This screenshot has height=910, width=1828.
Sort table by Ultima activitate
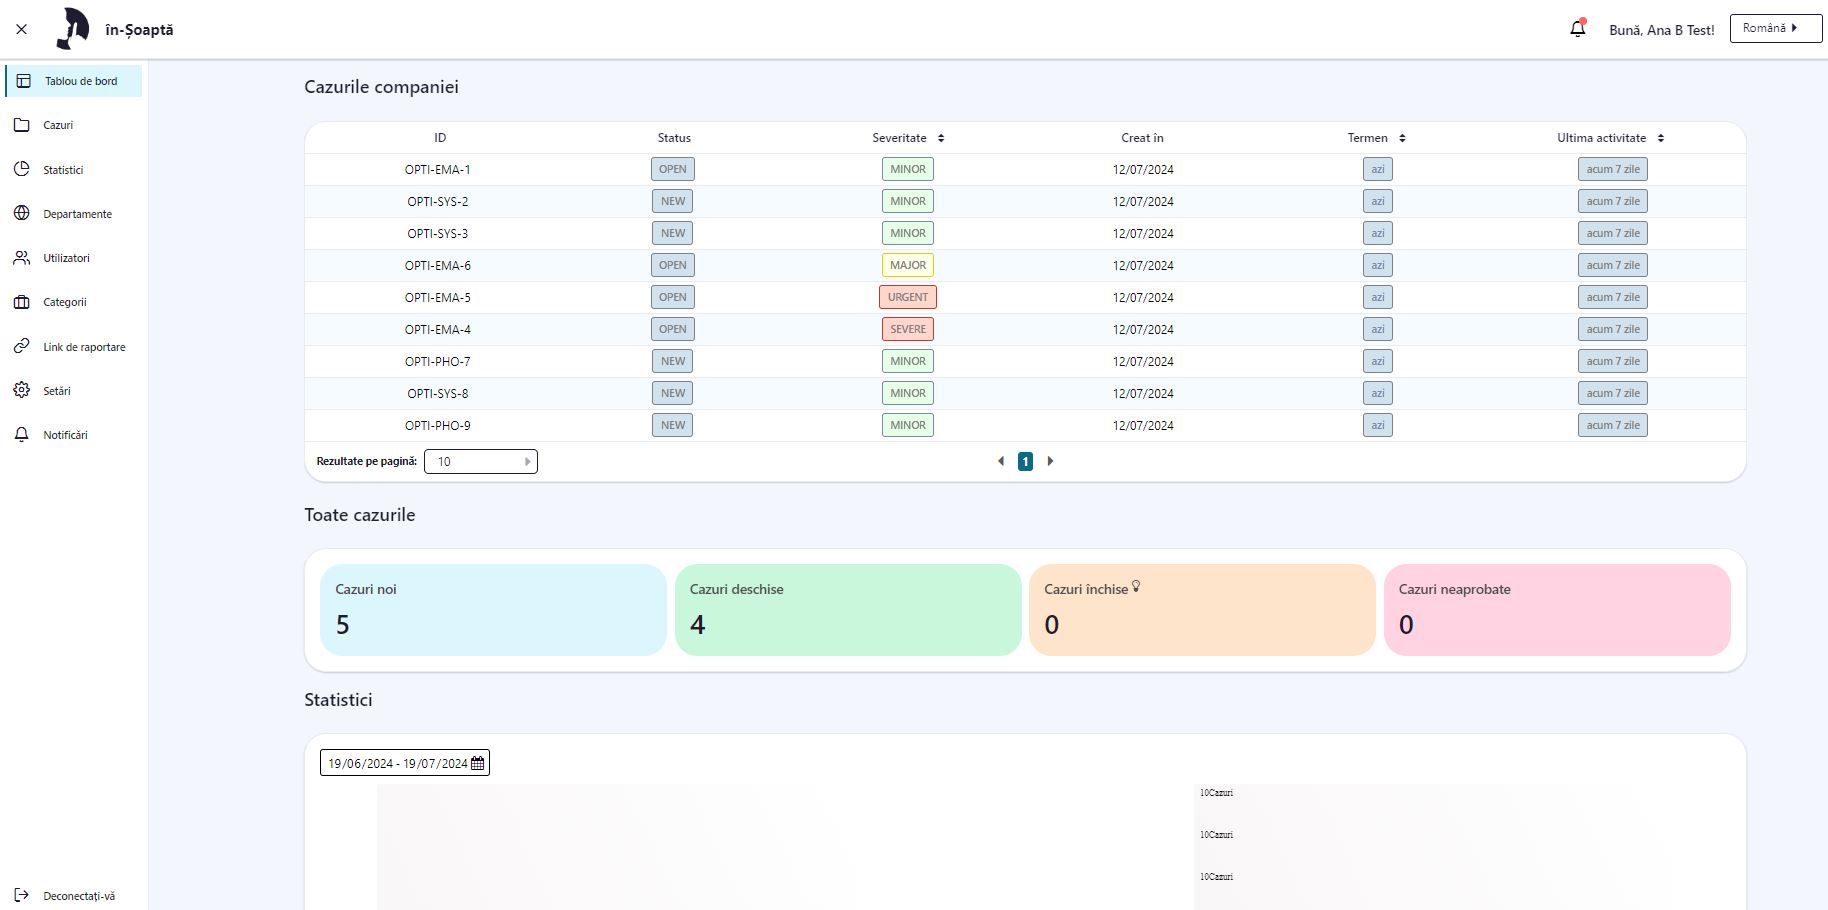(x=1660, y=138)
